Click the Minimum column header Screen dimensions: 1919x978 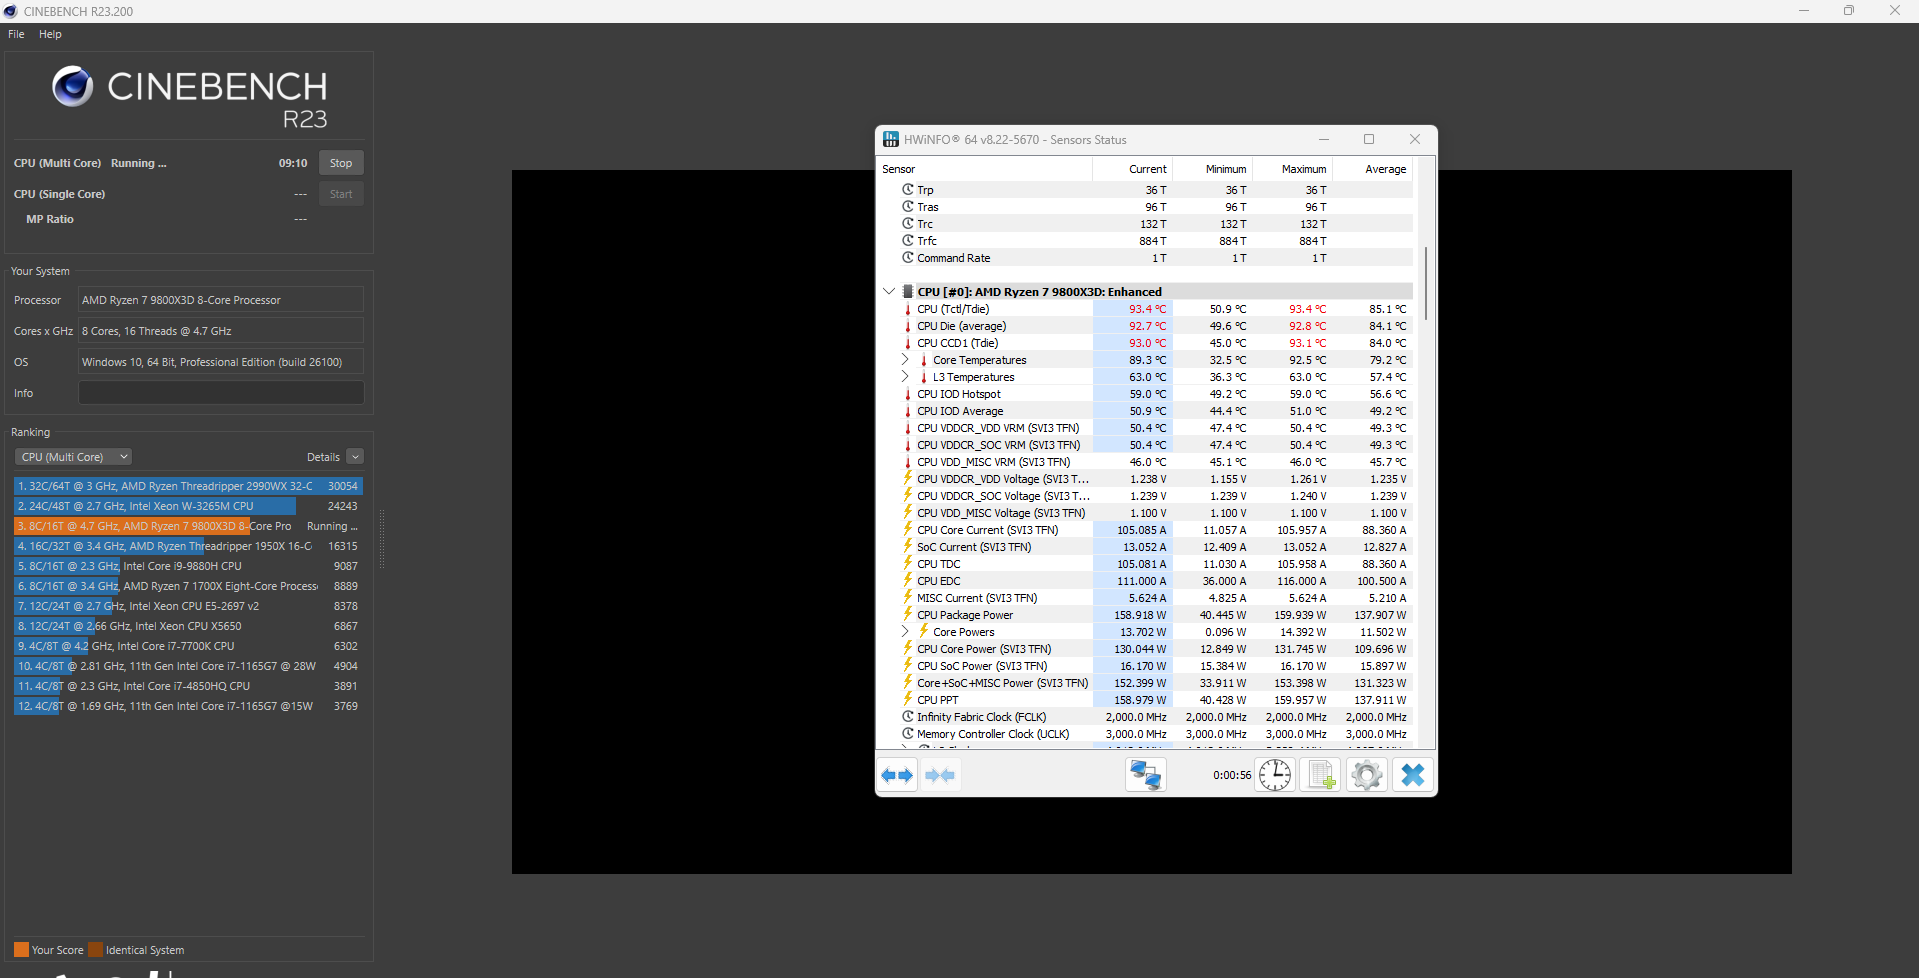pos(1213,169)
